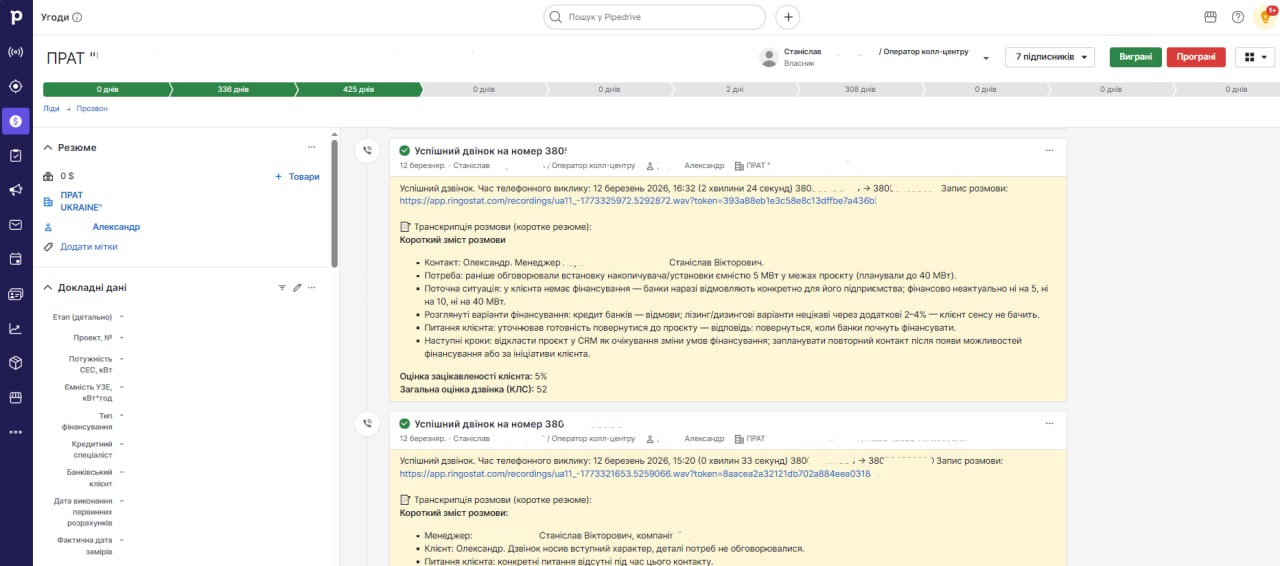Viewport: 1280px width, 566px height.
Task: Open Insights chart icon in sidebar
Action: (16, 328)
